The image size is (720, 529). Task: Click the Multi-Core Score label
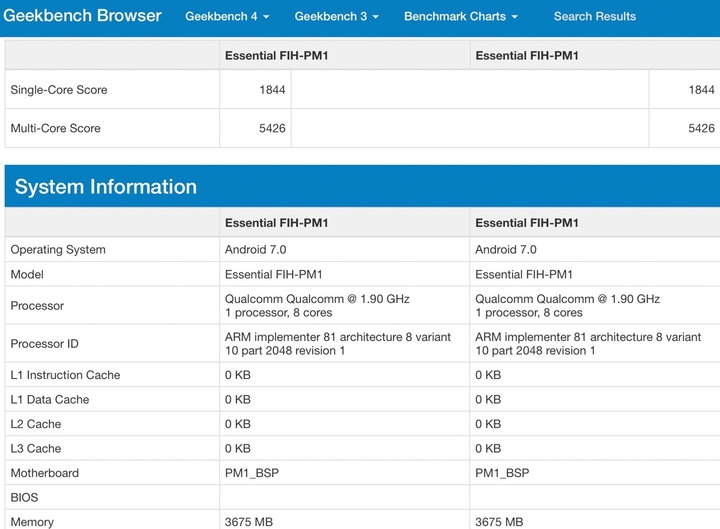(56, 128)
